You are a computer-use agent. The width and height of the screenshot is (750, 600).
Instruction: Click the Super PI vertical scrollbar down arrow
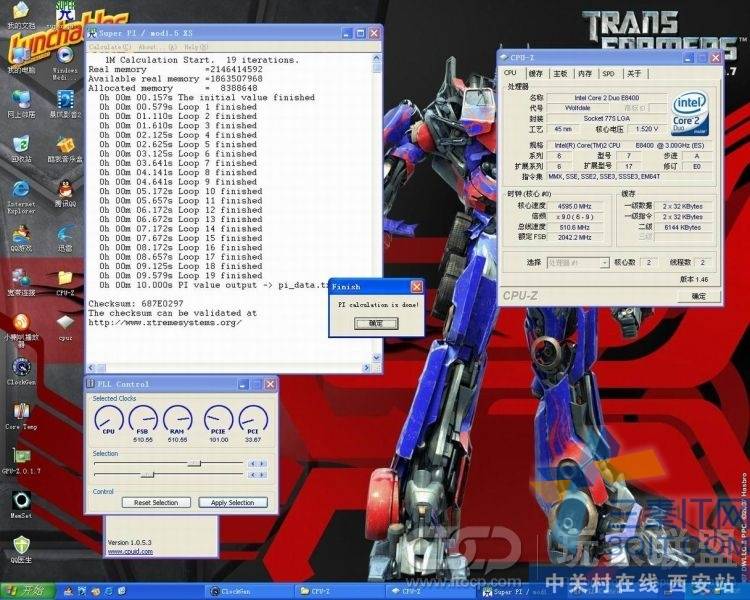click(x=376, y=358)
